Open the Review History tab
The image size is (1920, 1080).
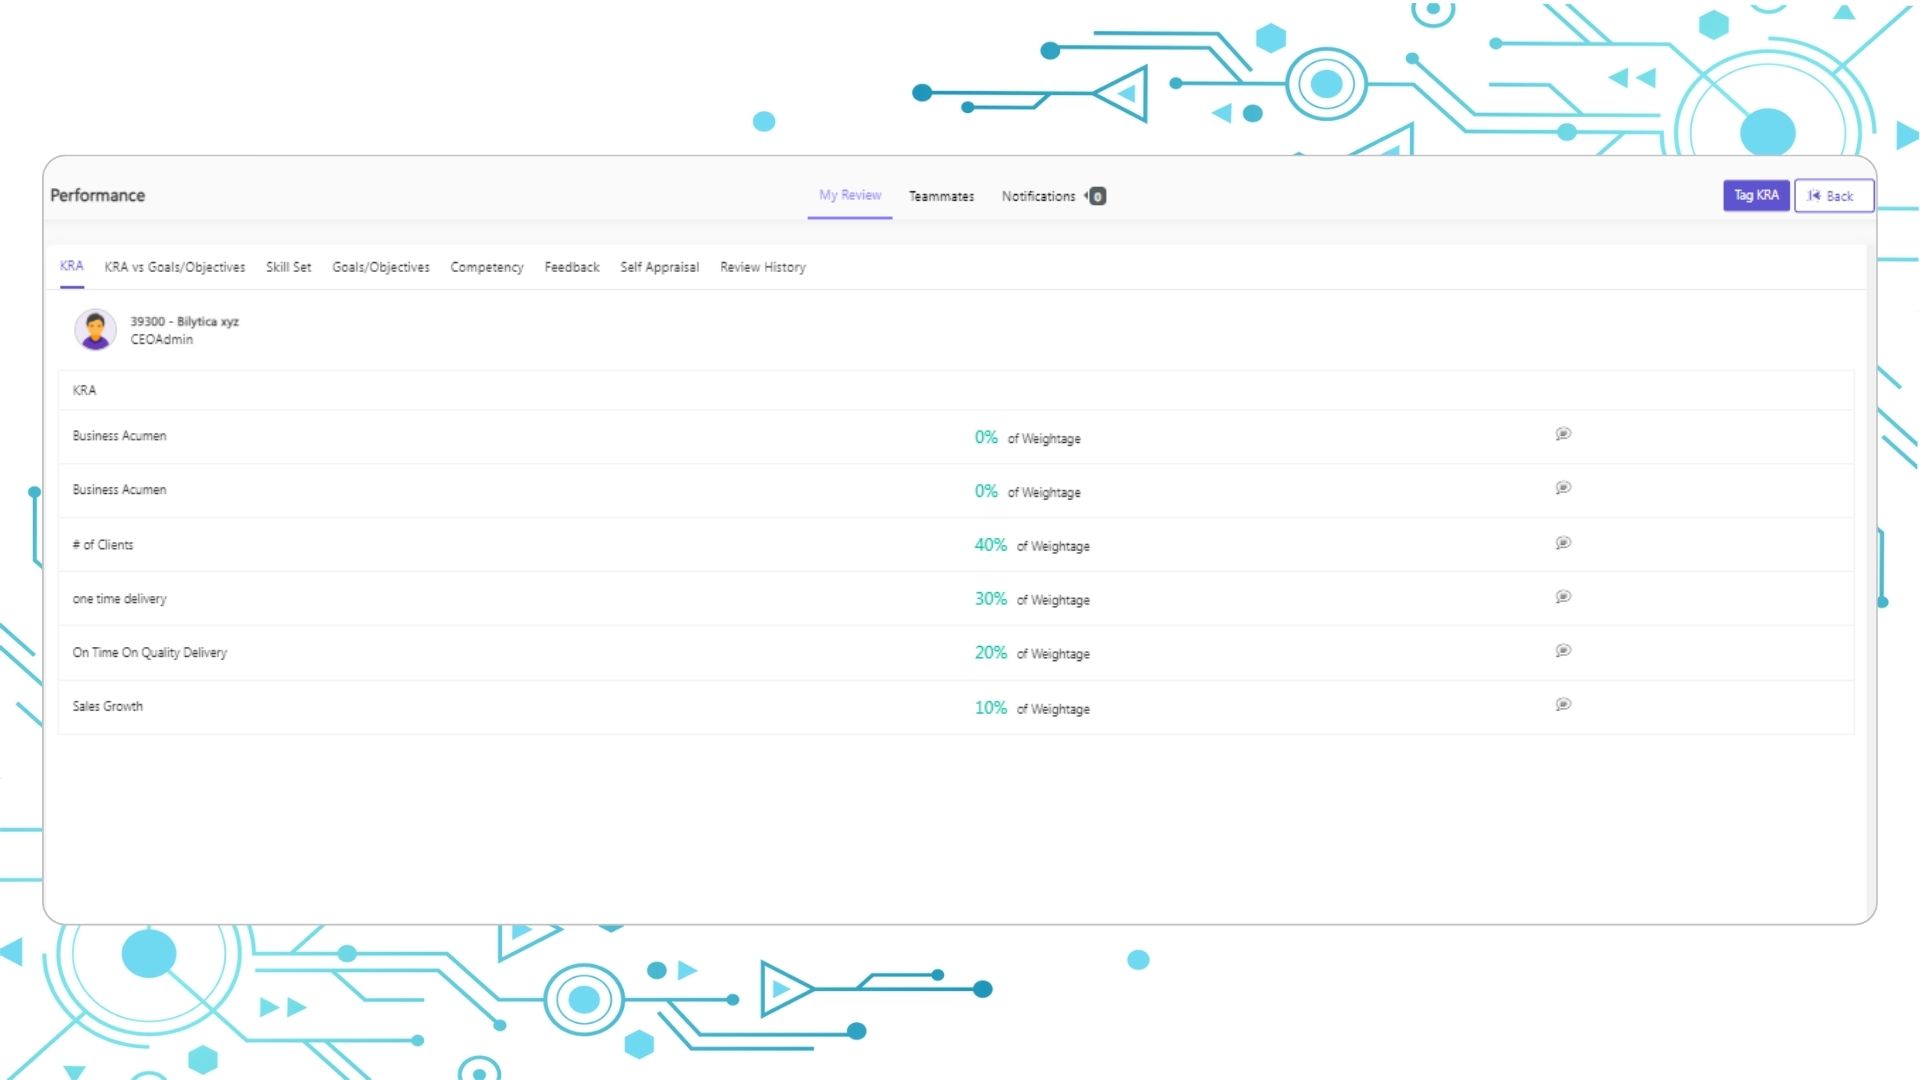[763, 267]
